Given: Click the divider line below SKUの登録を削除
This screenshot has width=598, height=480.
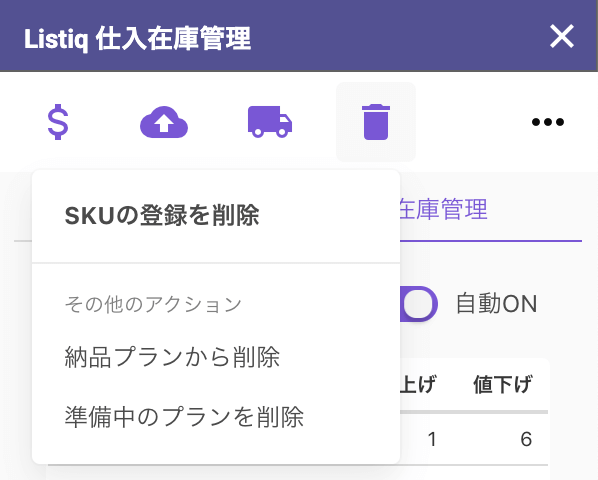Looking at the screenshot, I should tap(216, 263).
